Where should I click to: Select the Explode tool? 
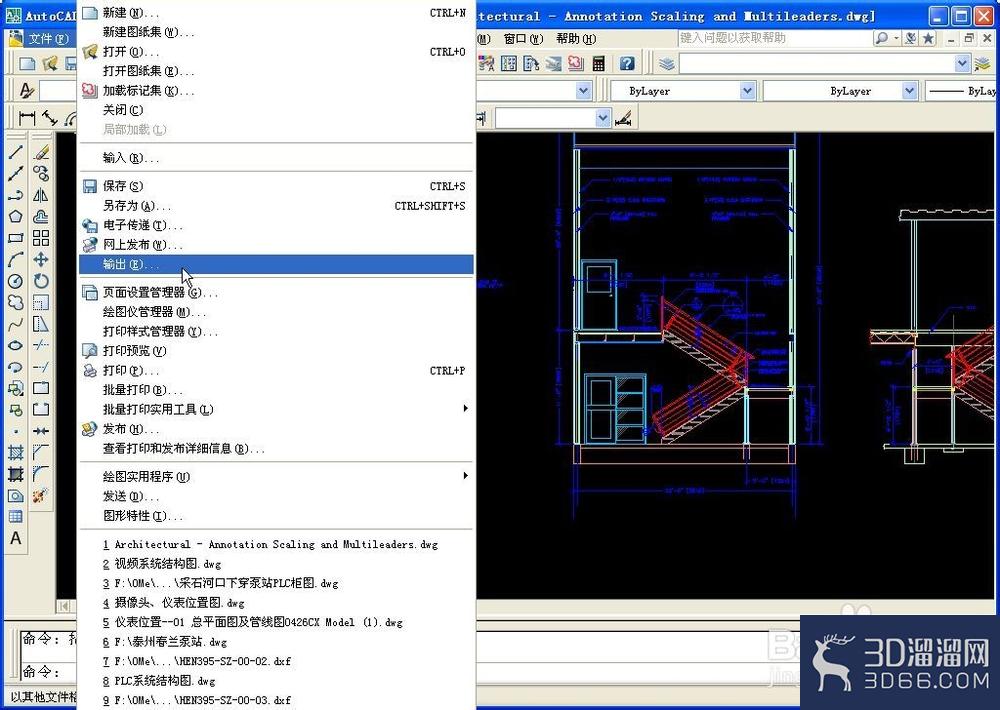click(x=41, y=496)
